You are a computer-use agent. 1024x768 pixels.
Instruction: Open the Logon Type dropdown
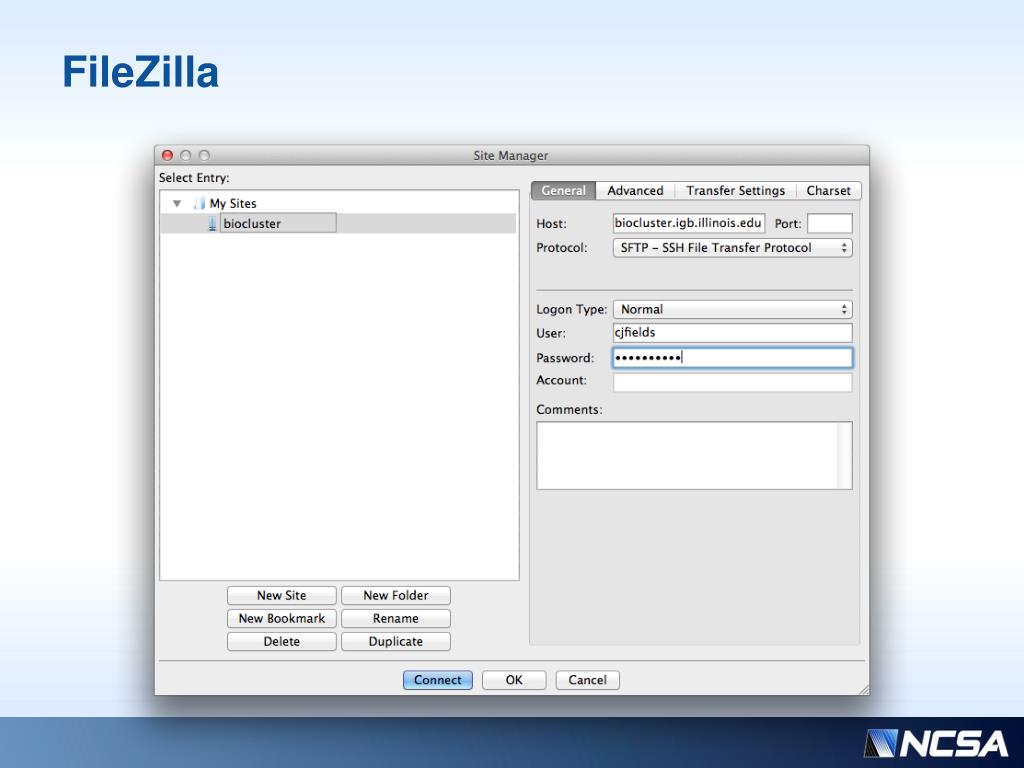pos(732,310)
